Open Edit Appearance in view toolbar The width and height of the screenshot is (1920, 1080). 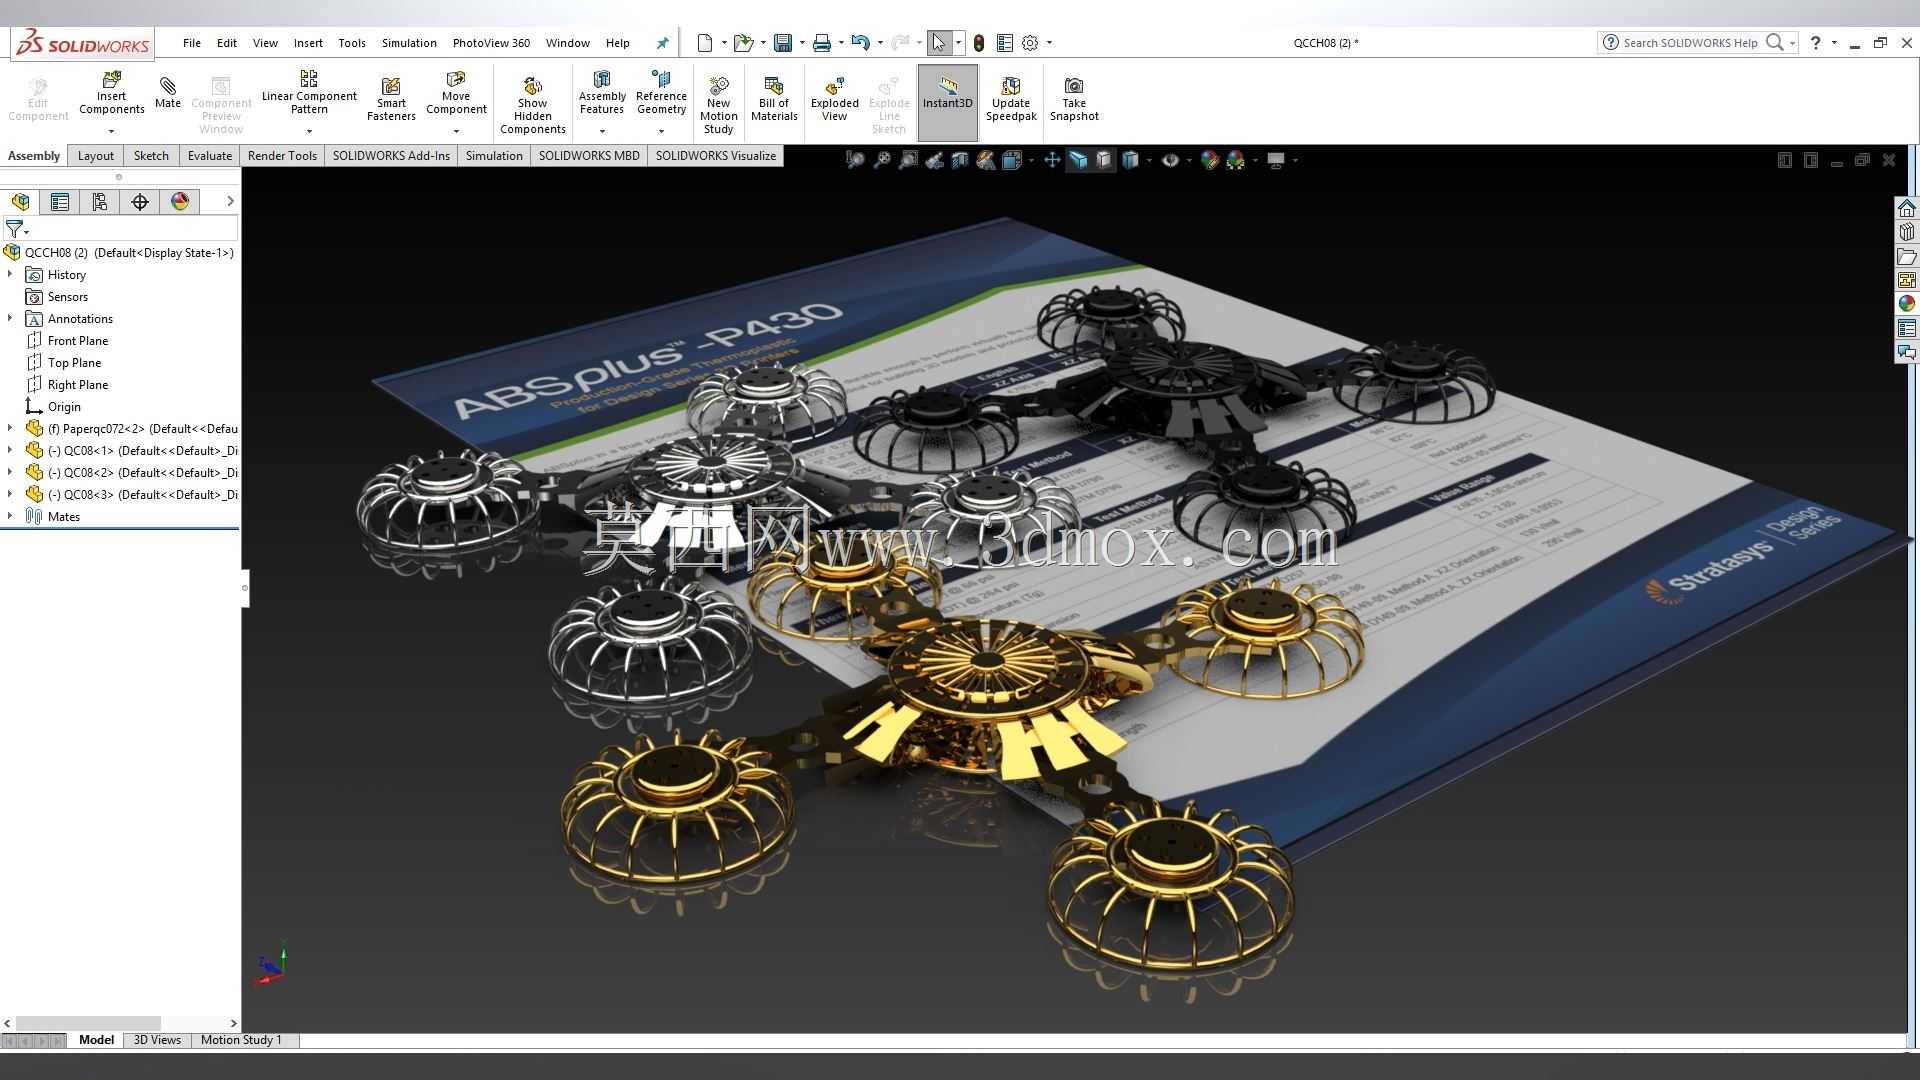pos(1209,160)
